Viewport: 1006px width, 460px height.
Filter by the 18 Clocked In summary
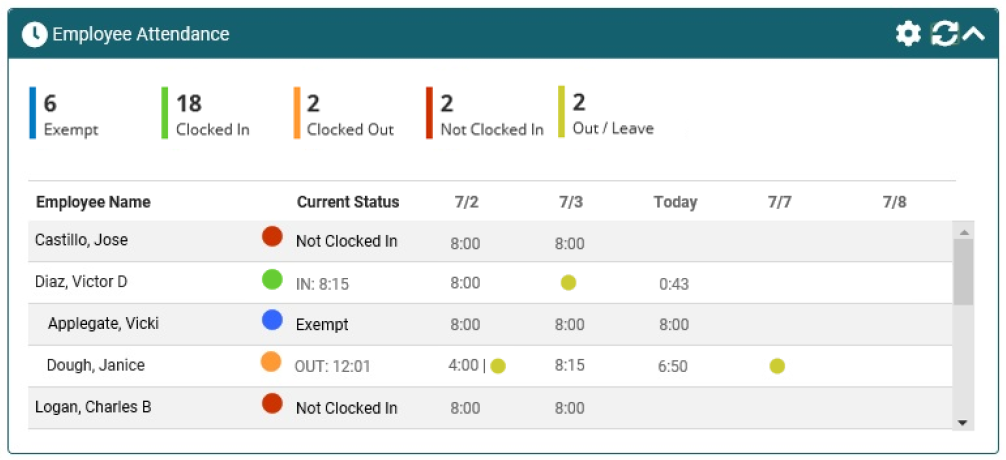[205, 113]
